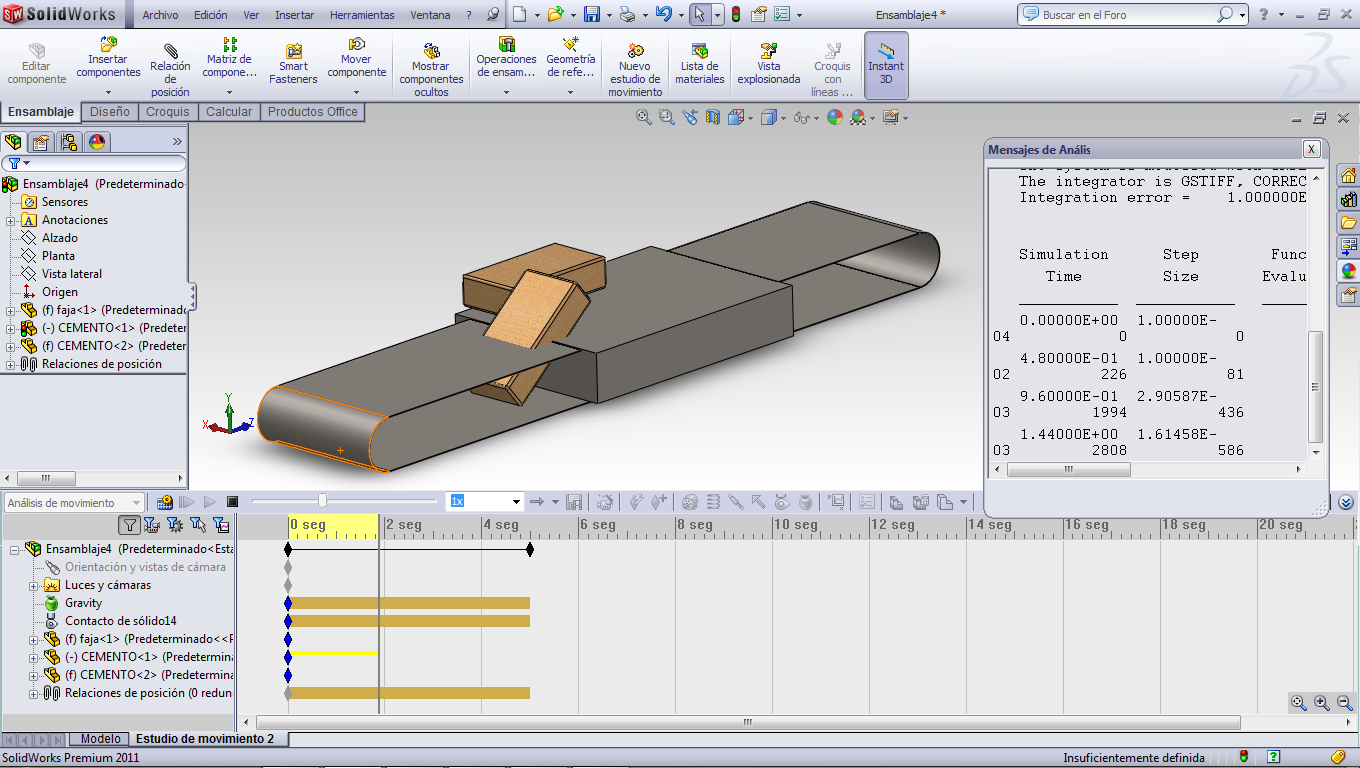Select the Alzado plane in the design tree
The image size is (1360, 768).
coord(60,238)
